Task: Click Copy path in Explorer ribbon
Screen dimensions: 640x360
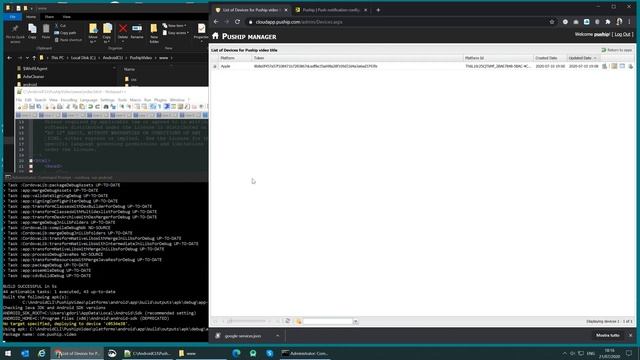Action: tap(65, 33)
